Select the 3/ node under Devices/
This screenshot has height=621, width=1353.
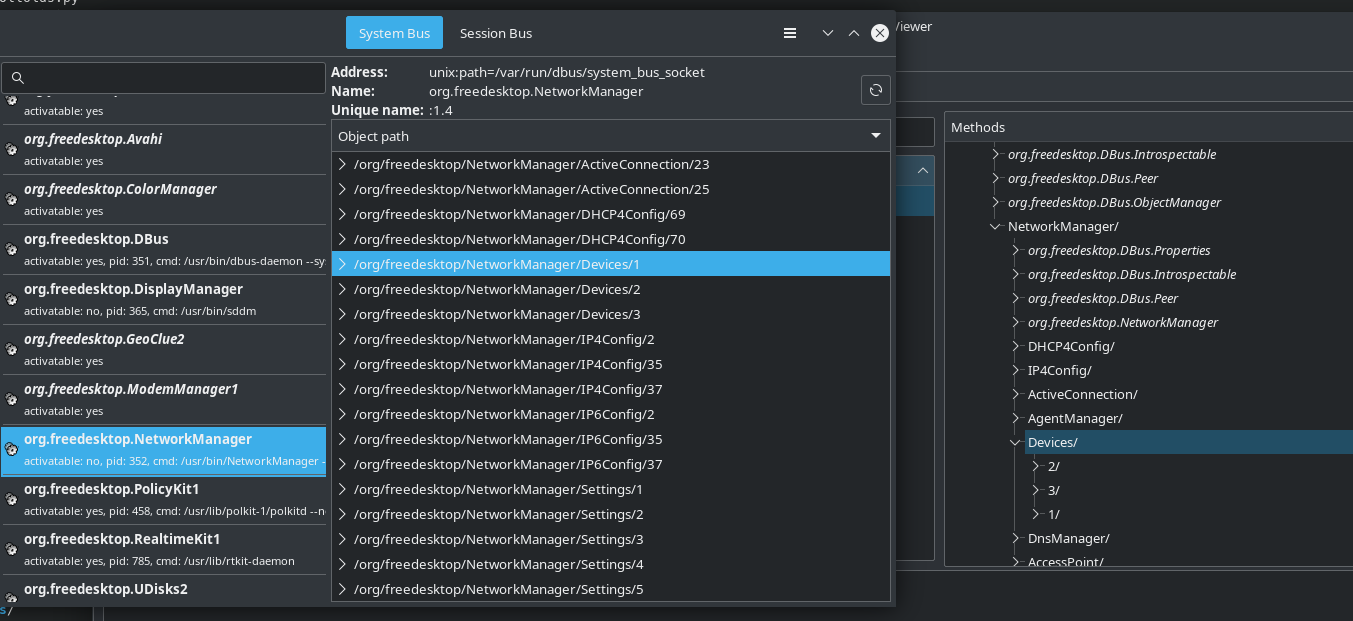click(1054, 490)
